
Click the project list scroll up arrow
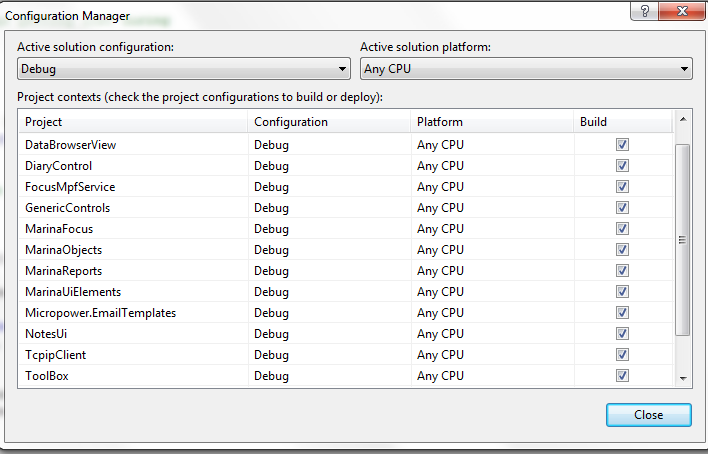683,119
